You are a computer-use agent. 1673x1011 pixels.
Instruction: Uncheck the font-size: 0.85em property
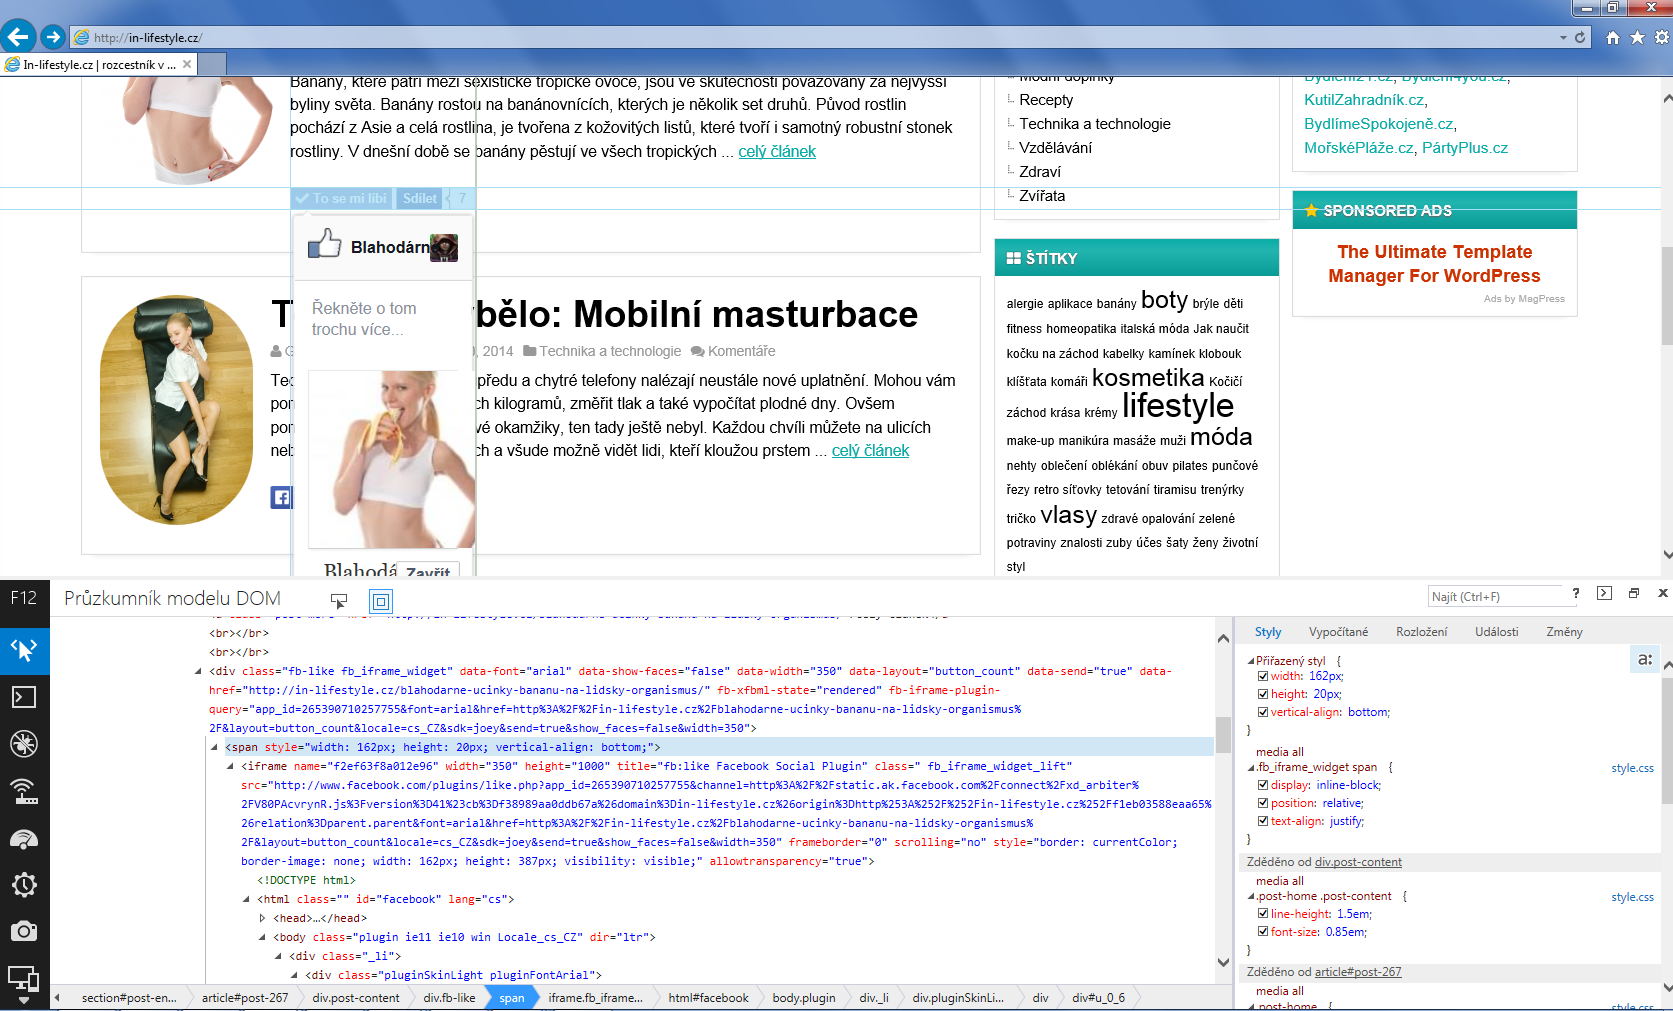(x=1263, y=932)
